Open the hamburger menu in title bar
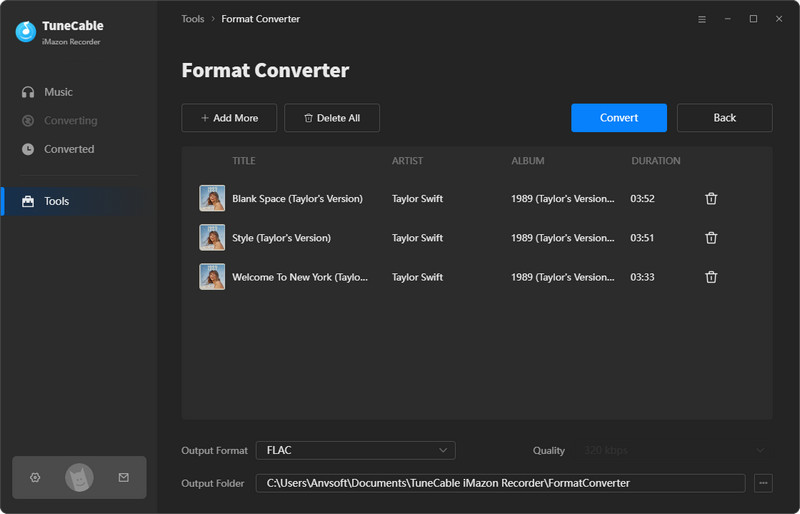800x514 pixels. (x=702, y=19)
